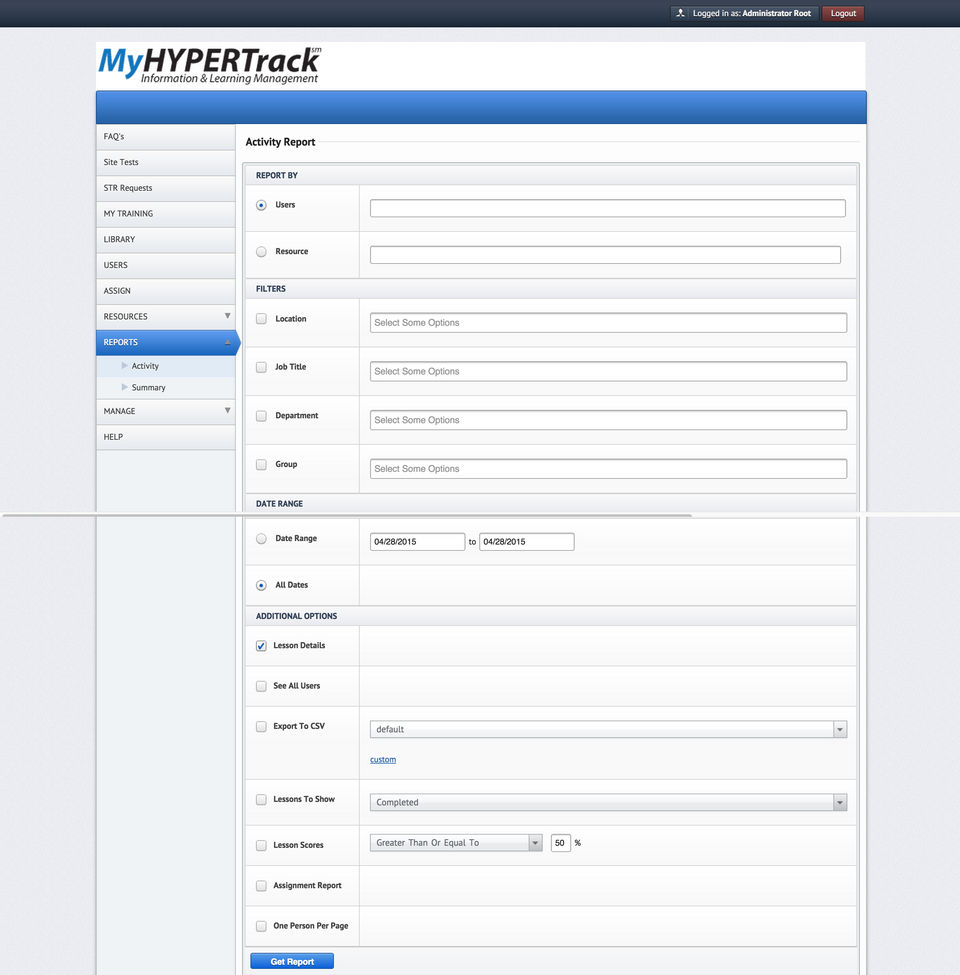Check the Group filter checkbox
Screen dimensions: 960x975
pyautogui.click(x=261, y=464)
